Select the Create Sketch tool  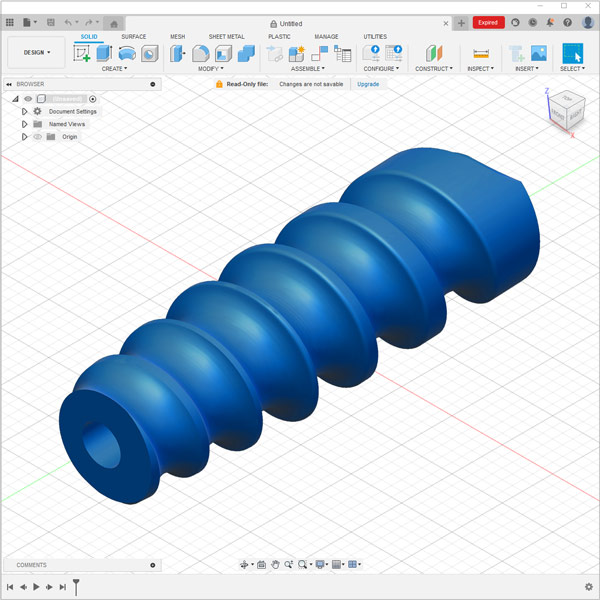(82, 53)
